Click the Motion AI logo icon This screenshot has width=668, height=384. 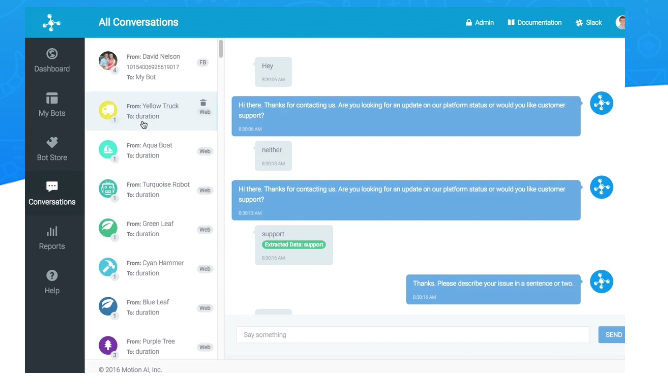[x=52, y=23]
